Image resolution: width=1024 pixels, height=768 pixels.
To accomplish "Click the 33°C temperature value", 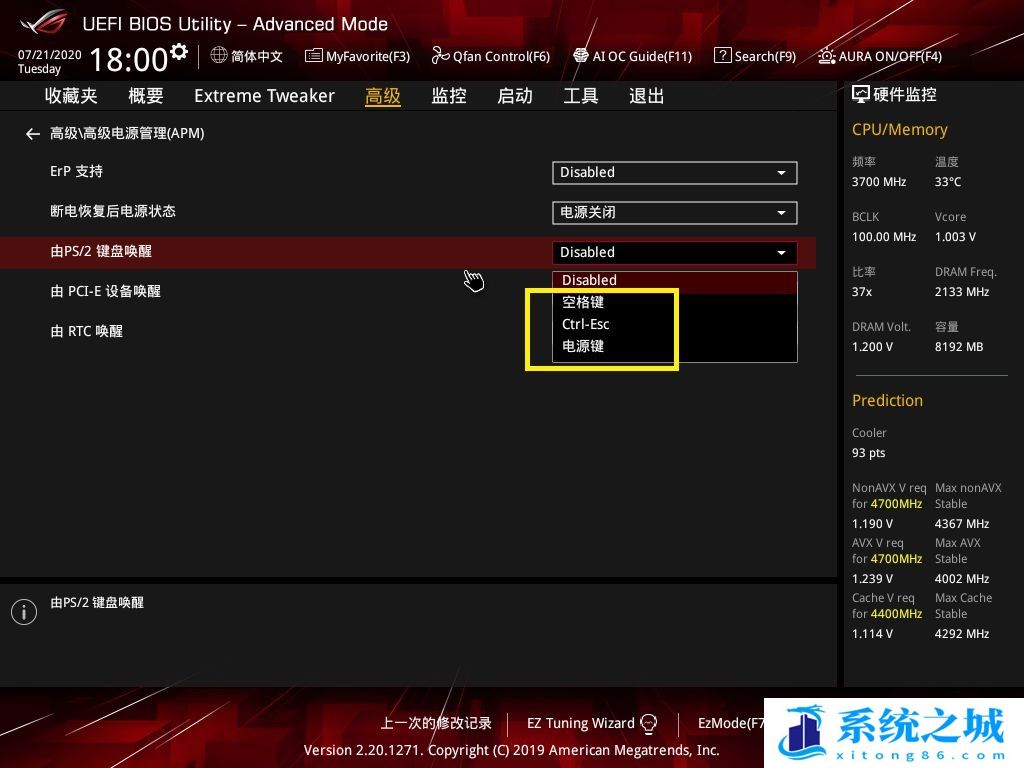I will (x=948, y=182).
